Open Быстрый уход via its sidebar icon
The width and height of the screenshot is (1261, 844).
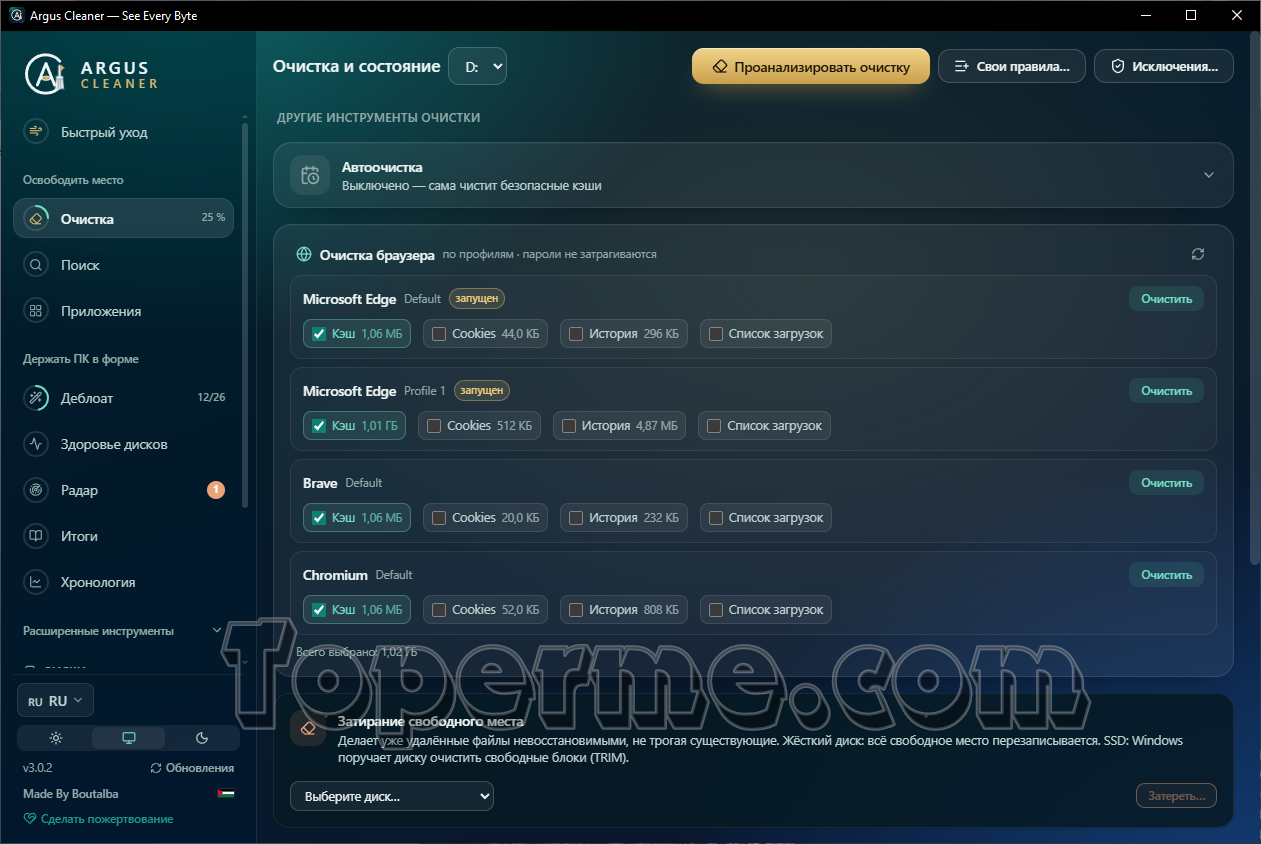coord(36,132)
